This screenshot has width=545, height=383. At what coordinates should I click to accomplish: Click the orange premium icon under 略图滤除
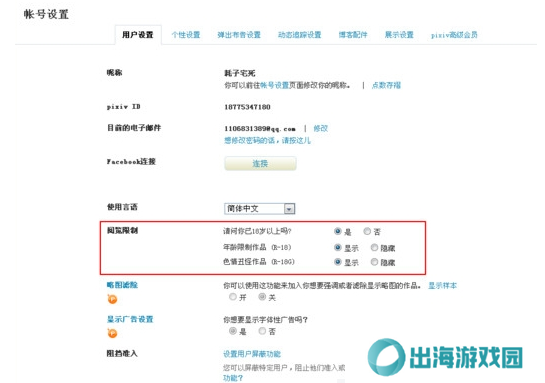point(112,299)
